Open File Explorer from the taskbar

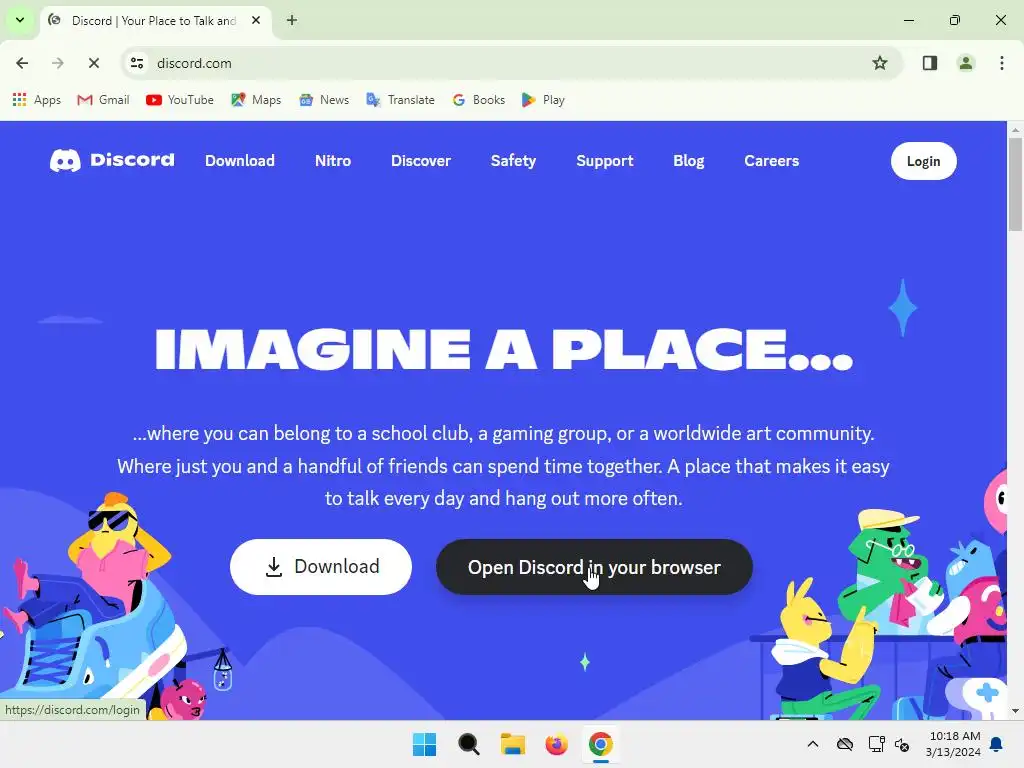513,744
